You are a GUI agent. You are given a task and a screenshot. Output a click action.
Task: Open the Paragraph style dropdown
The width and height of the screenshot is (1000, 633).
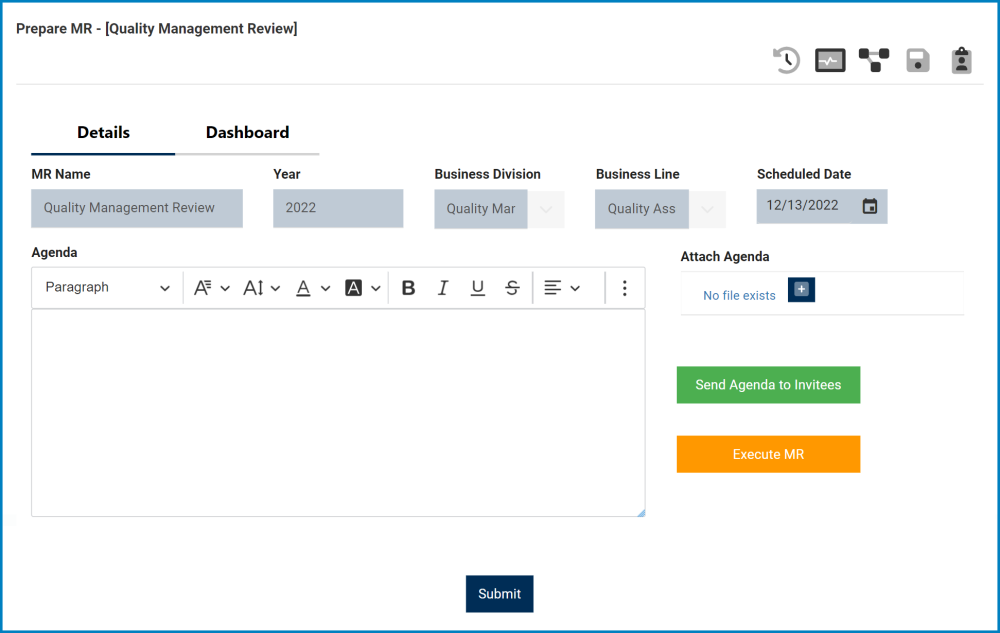105,287
